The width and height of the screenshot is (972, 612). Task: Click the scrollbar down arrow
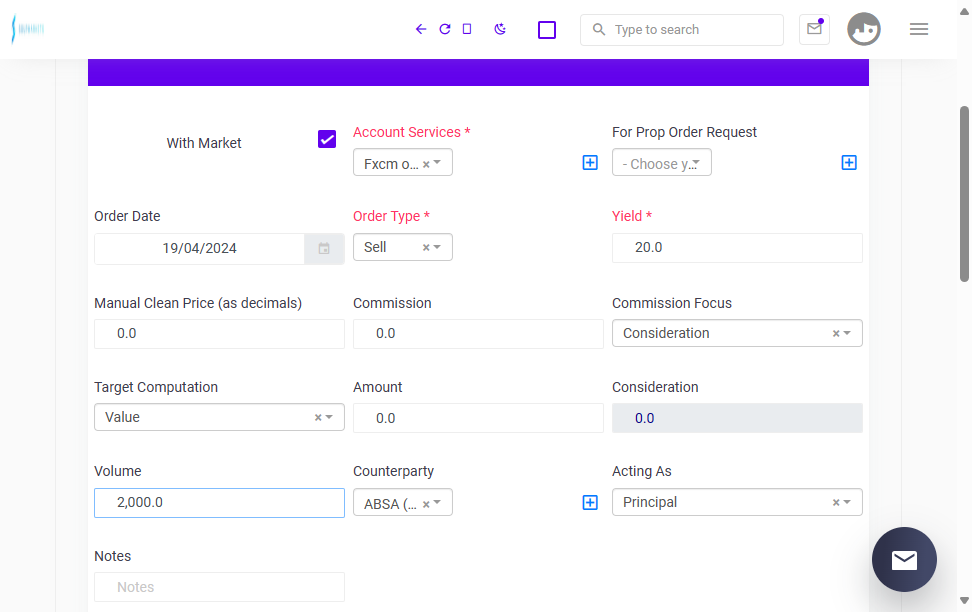[964, 600]
